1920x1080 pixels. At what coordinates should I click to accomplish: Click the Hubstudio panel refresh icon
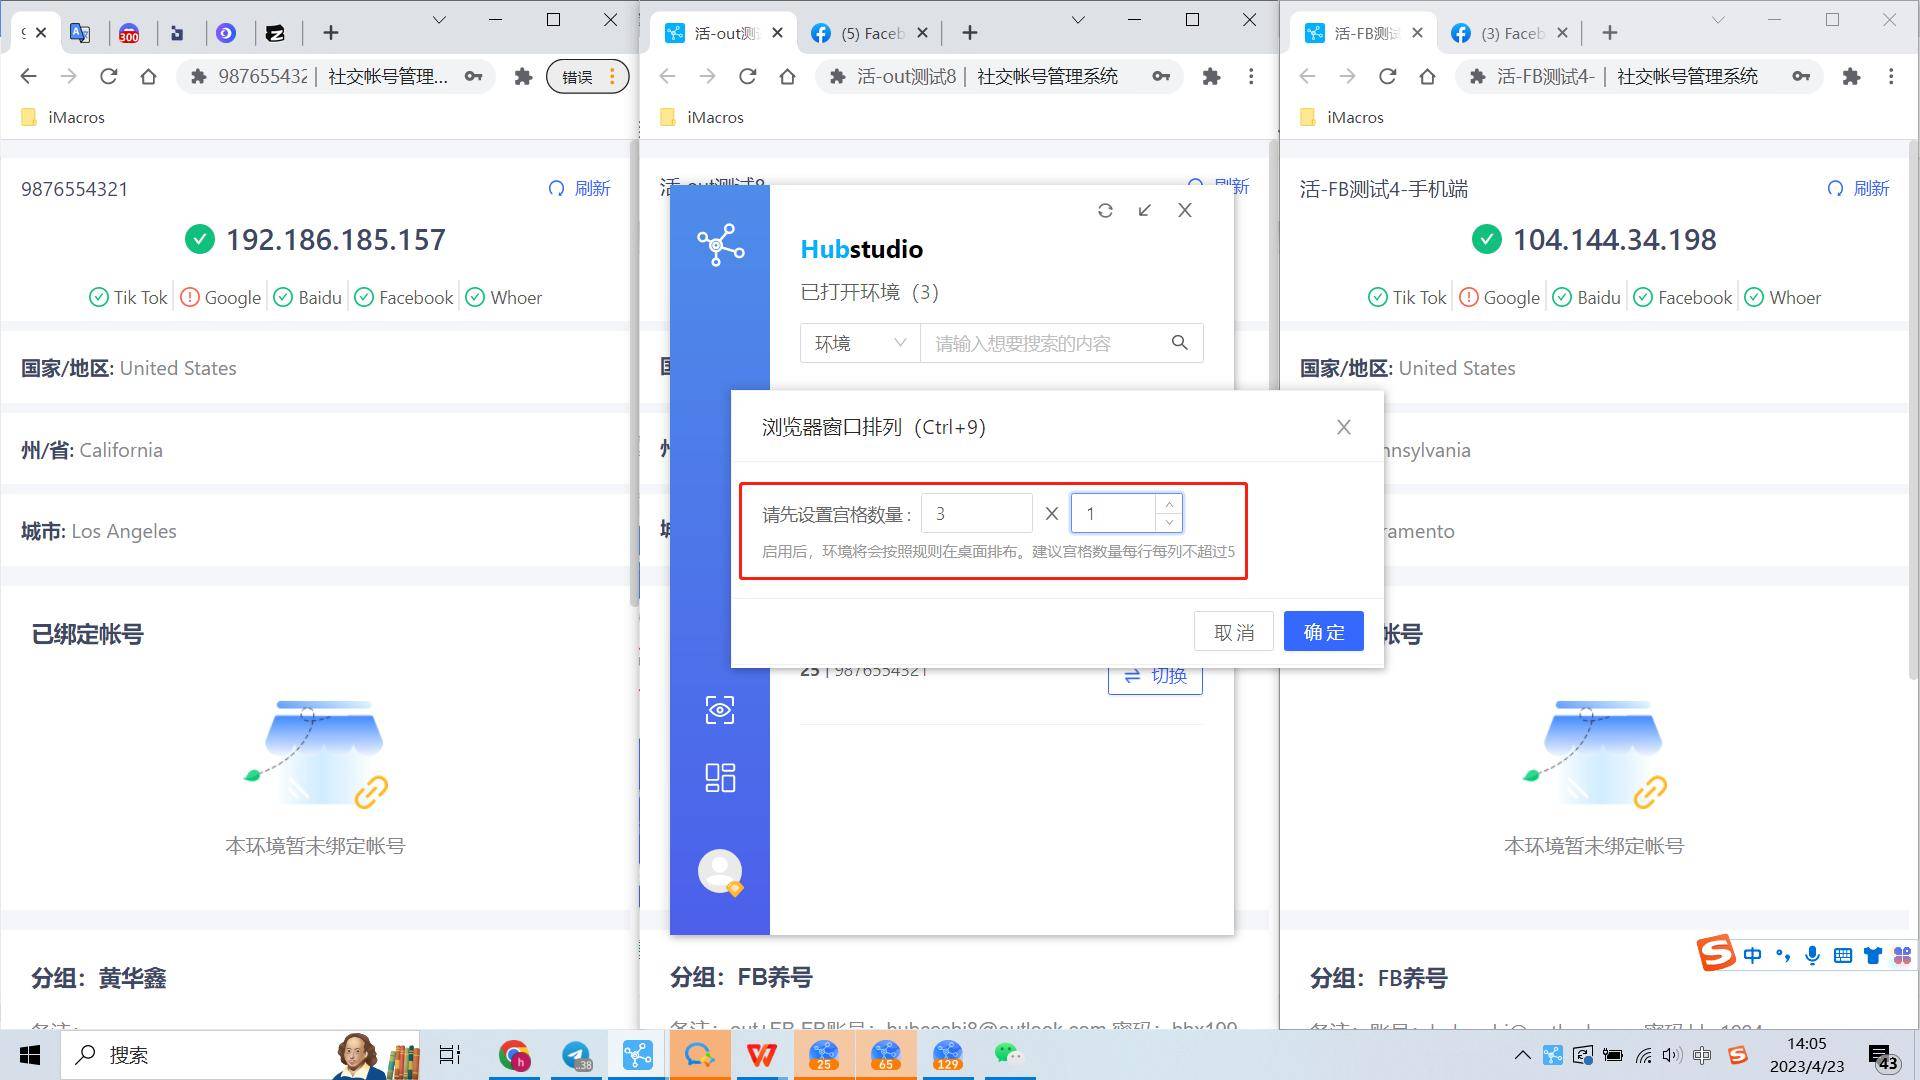1105,210
